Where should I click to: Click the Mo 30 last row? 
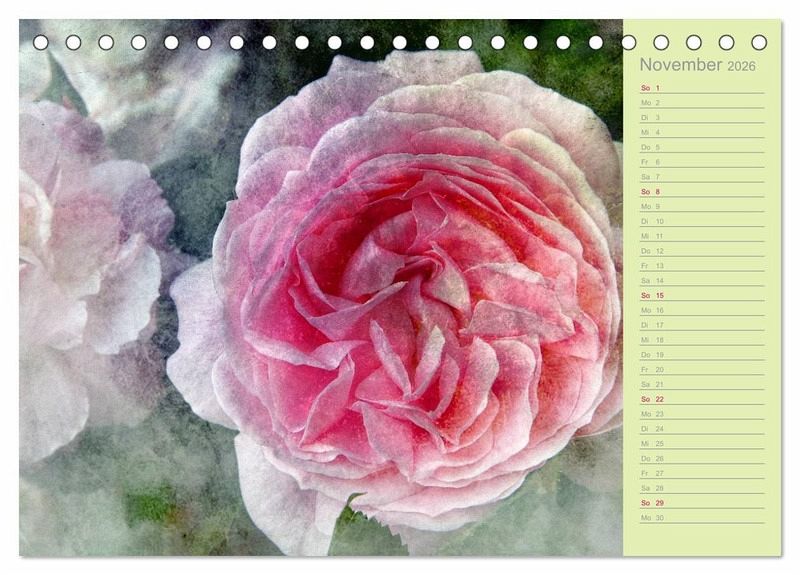[701, 518]
